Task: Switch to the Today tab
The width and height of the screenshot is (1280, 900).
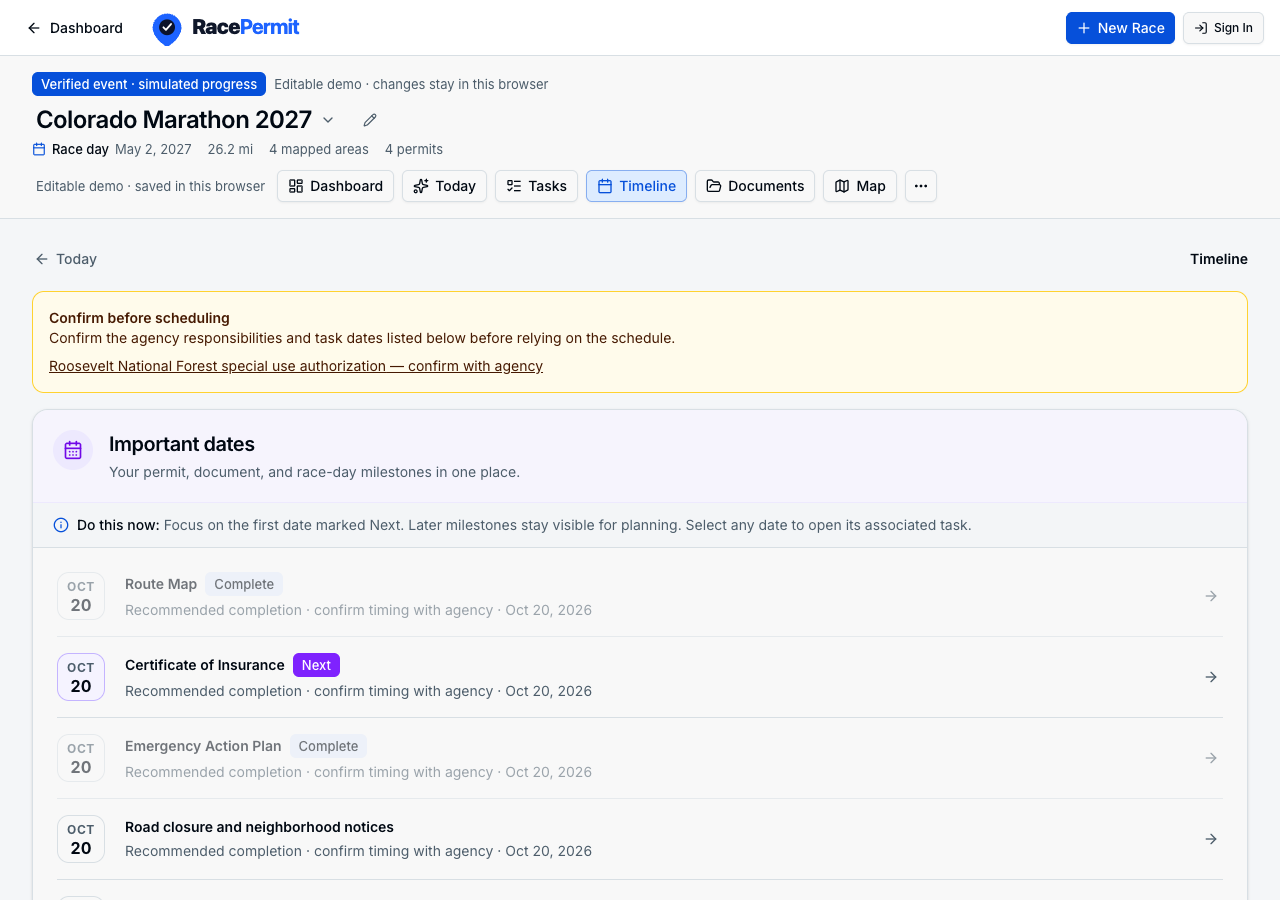Action: 444,186
